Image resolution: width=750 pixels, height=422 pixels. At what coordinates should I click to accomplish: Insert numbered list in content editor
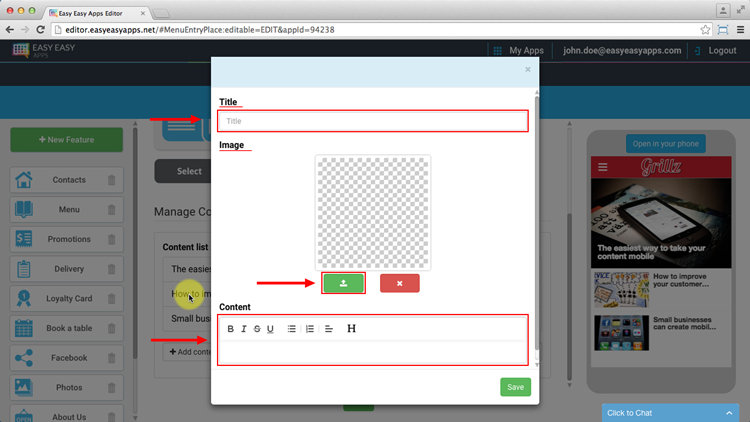(x=309, y=329)
